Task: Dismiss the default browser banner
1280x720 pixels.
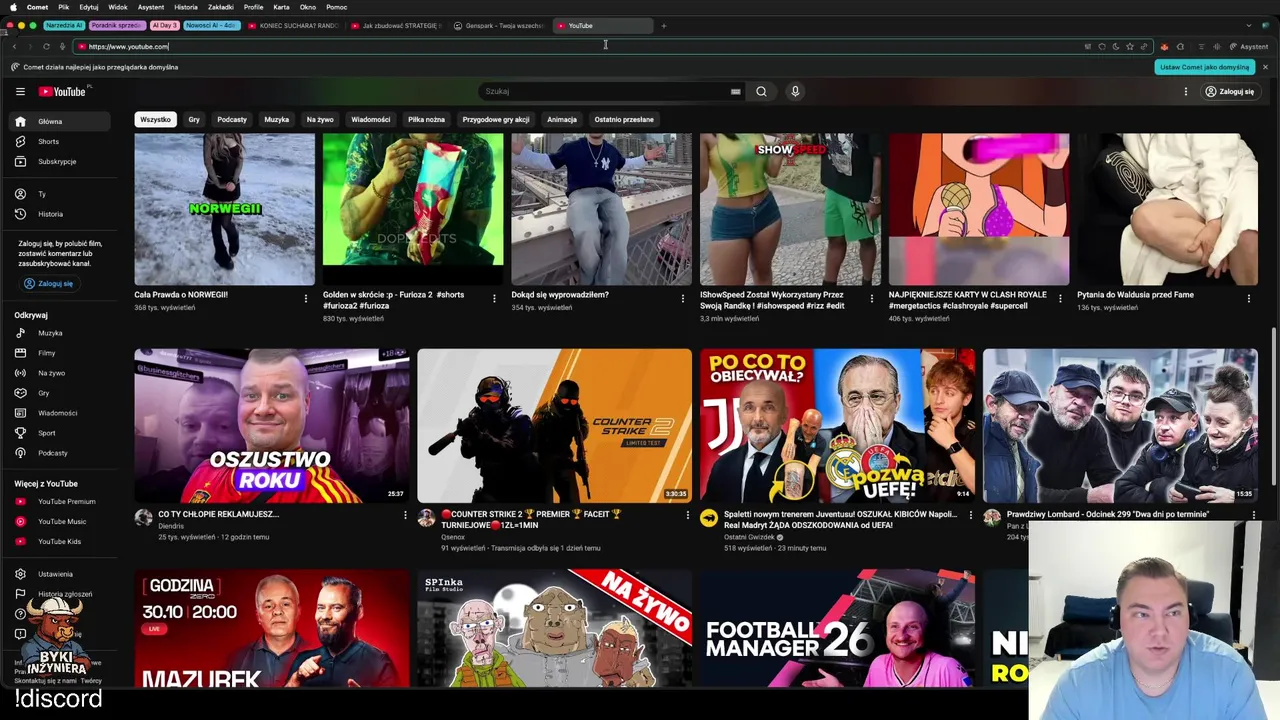Action: 1265,67
